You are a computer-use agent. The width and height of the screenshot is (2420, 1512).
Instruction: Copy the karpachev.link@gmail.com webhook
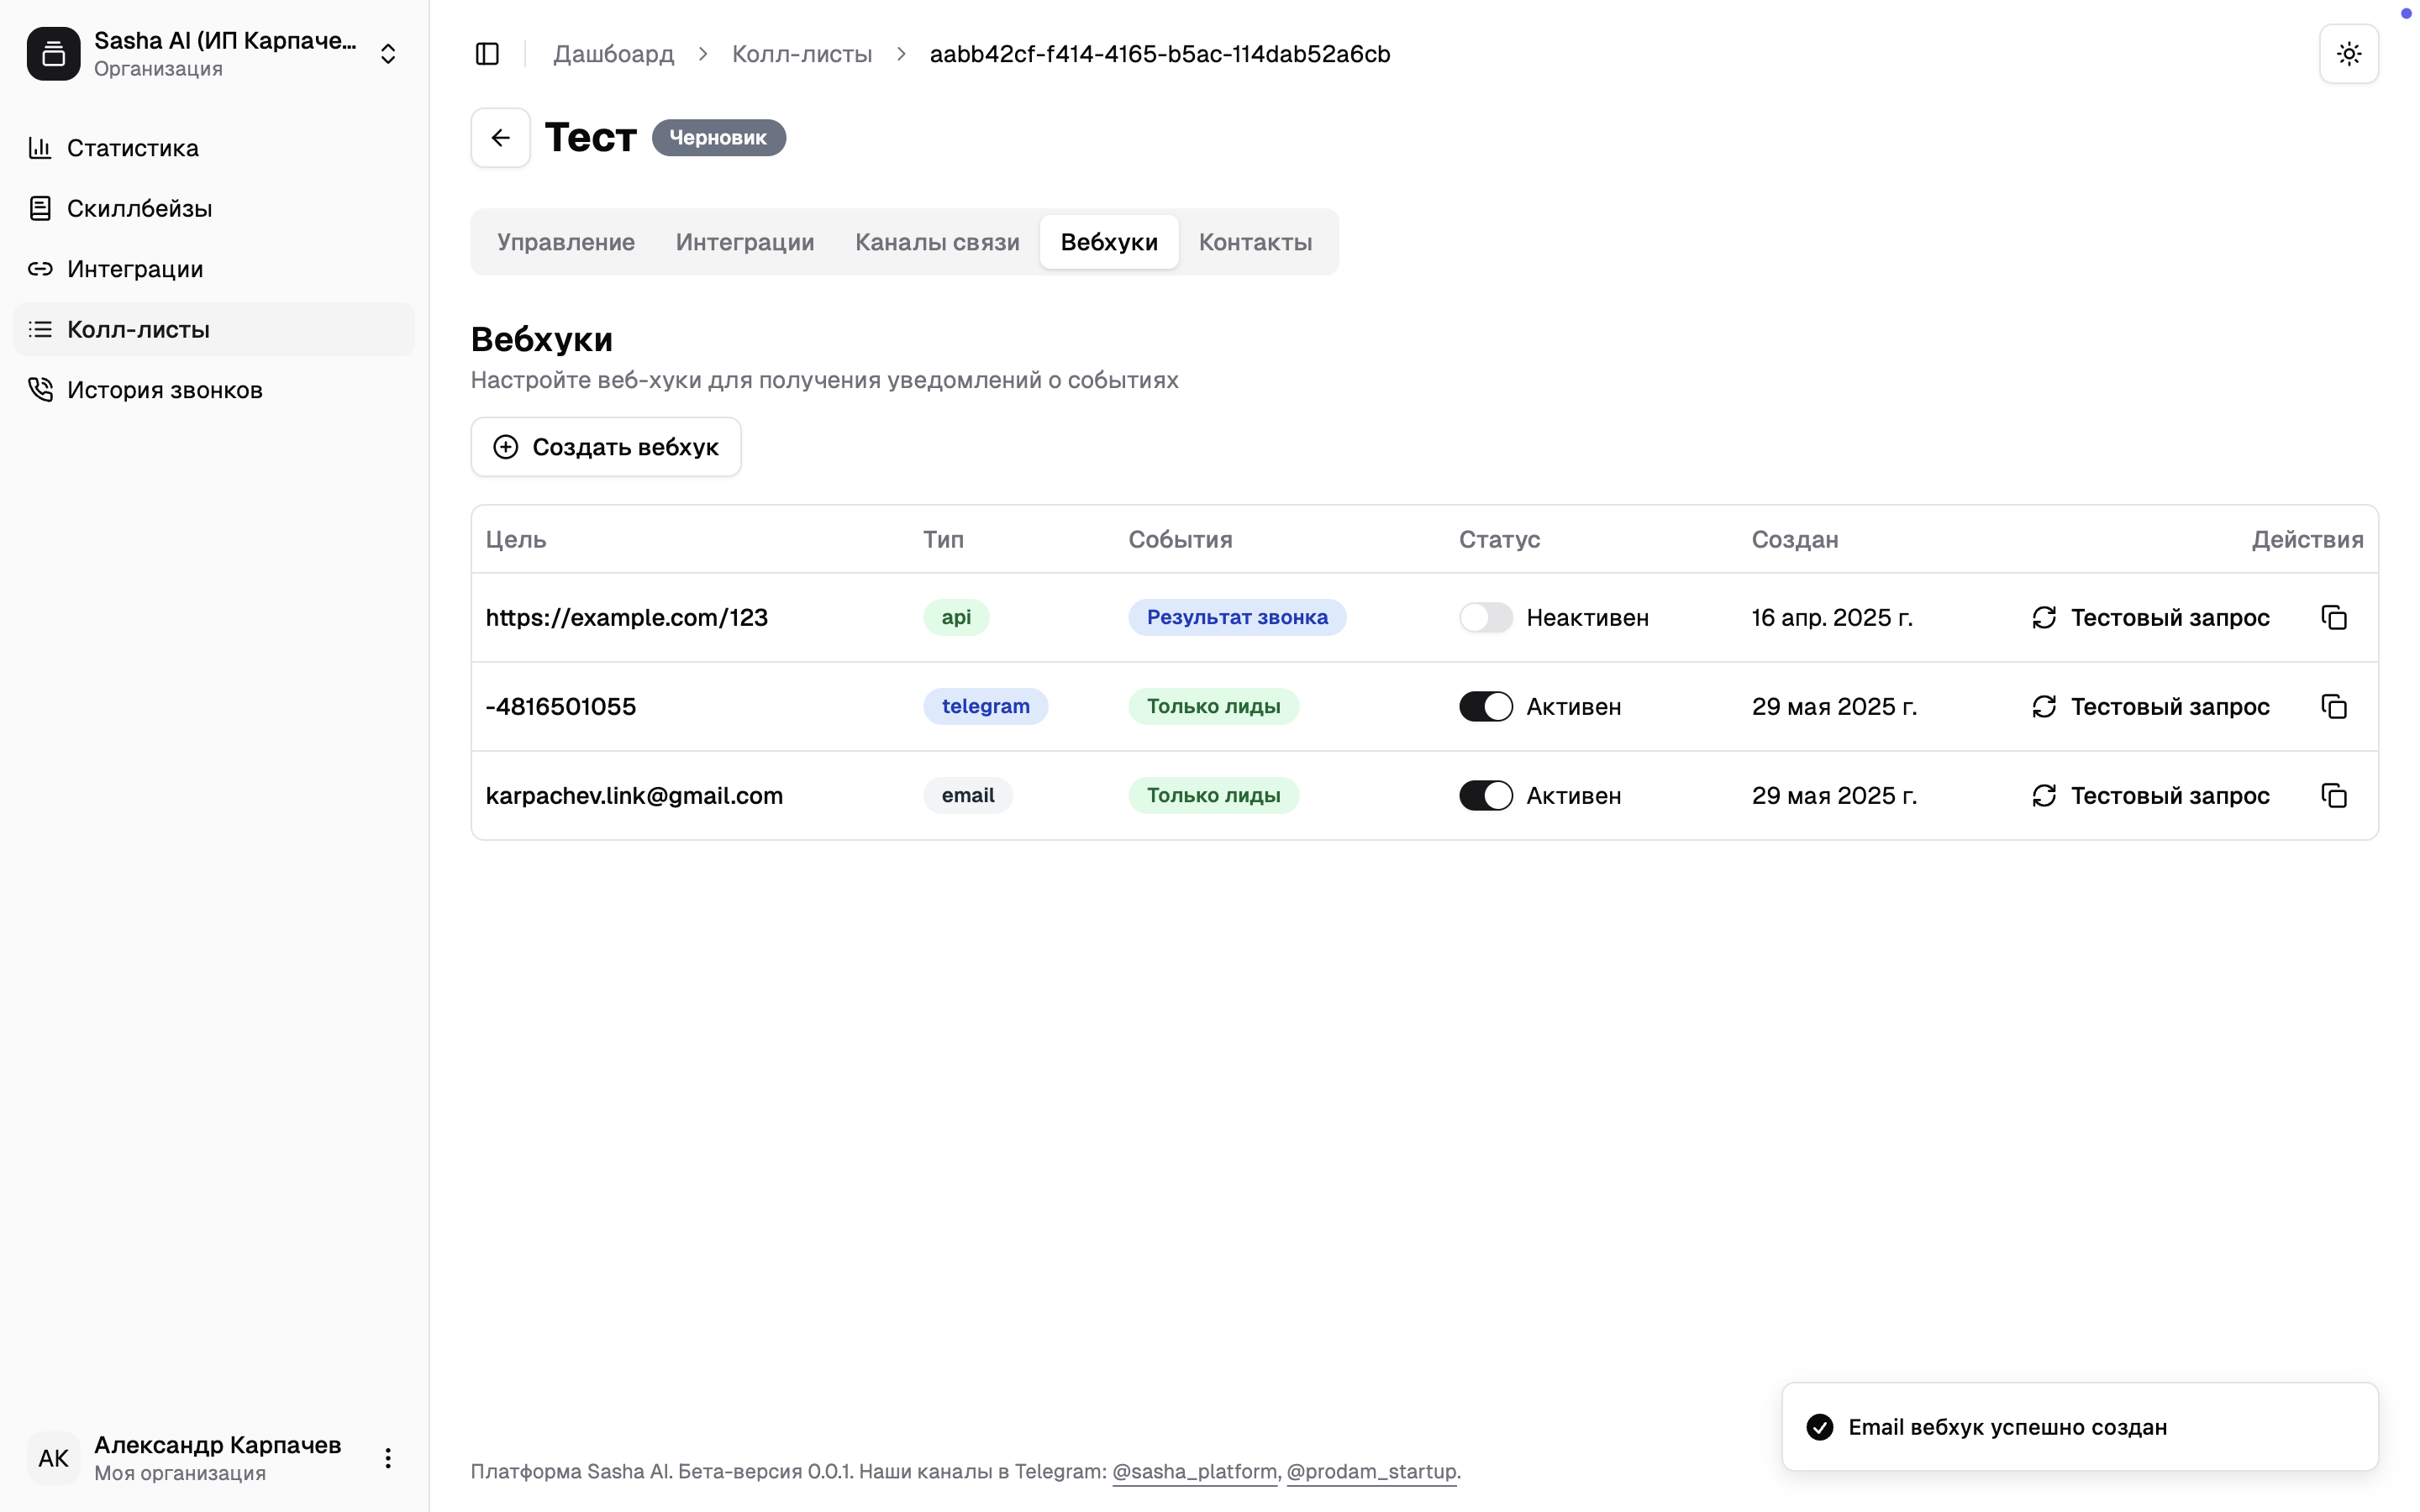2333,796
